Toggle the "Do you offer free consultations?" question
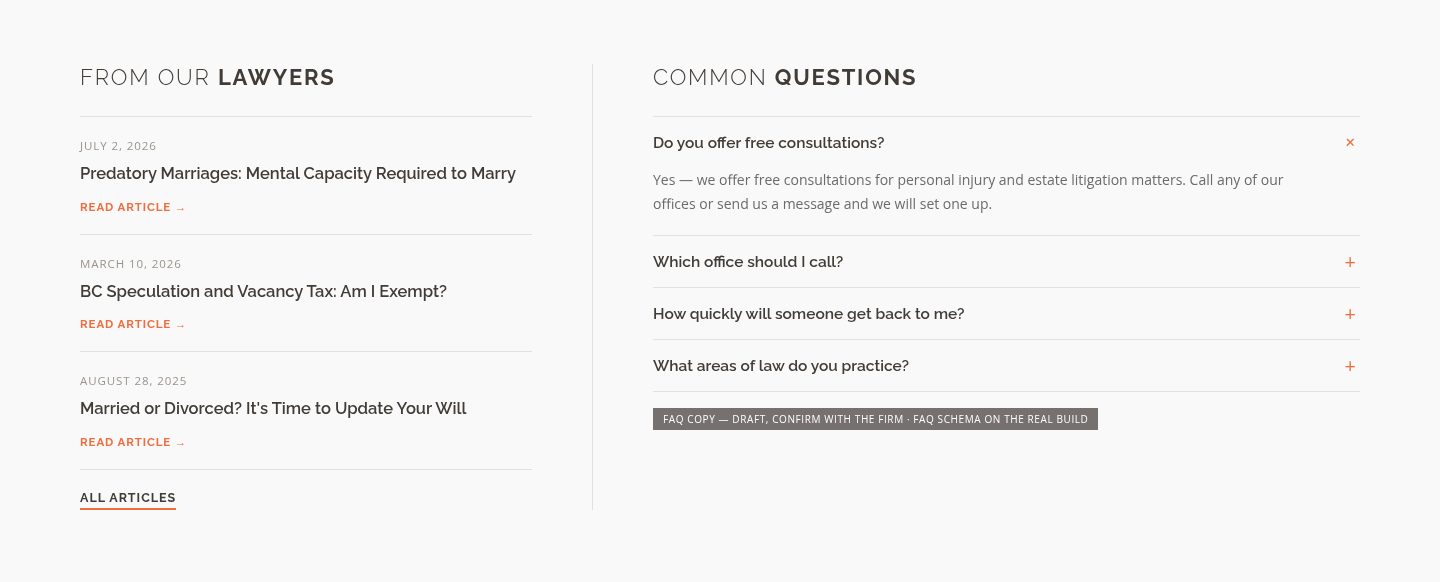The image size is (1440, 582). point(1006,143)
